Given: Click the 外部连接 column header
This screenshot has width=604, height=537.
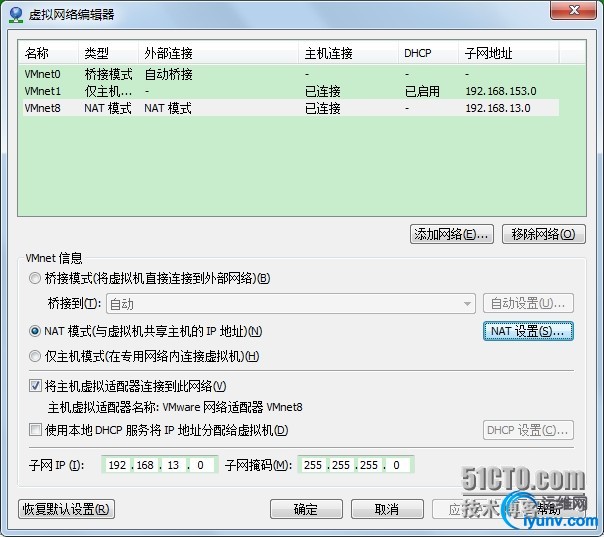Looking at the screenshot, I should [x=218, y=53].
